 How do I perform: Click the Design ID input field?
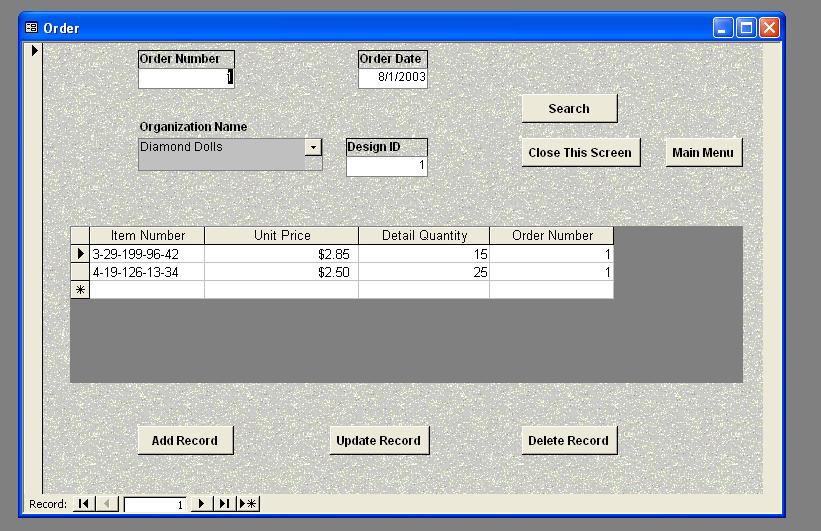(x=387, y=166)
